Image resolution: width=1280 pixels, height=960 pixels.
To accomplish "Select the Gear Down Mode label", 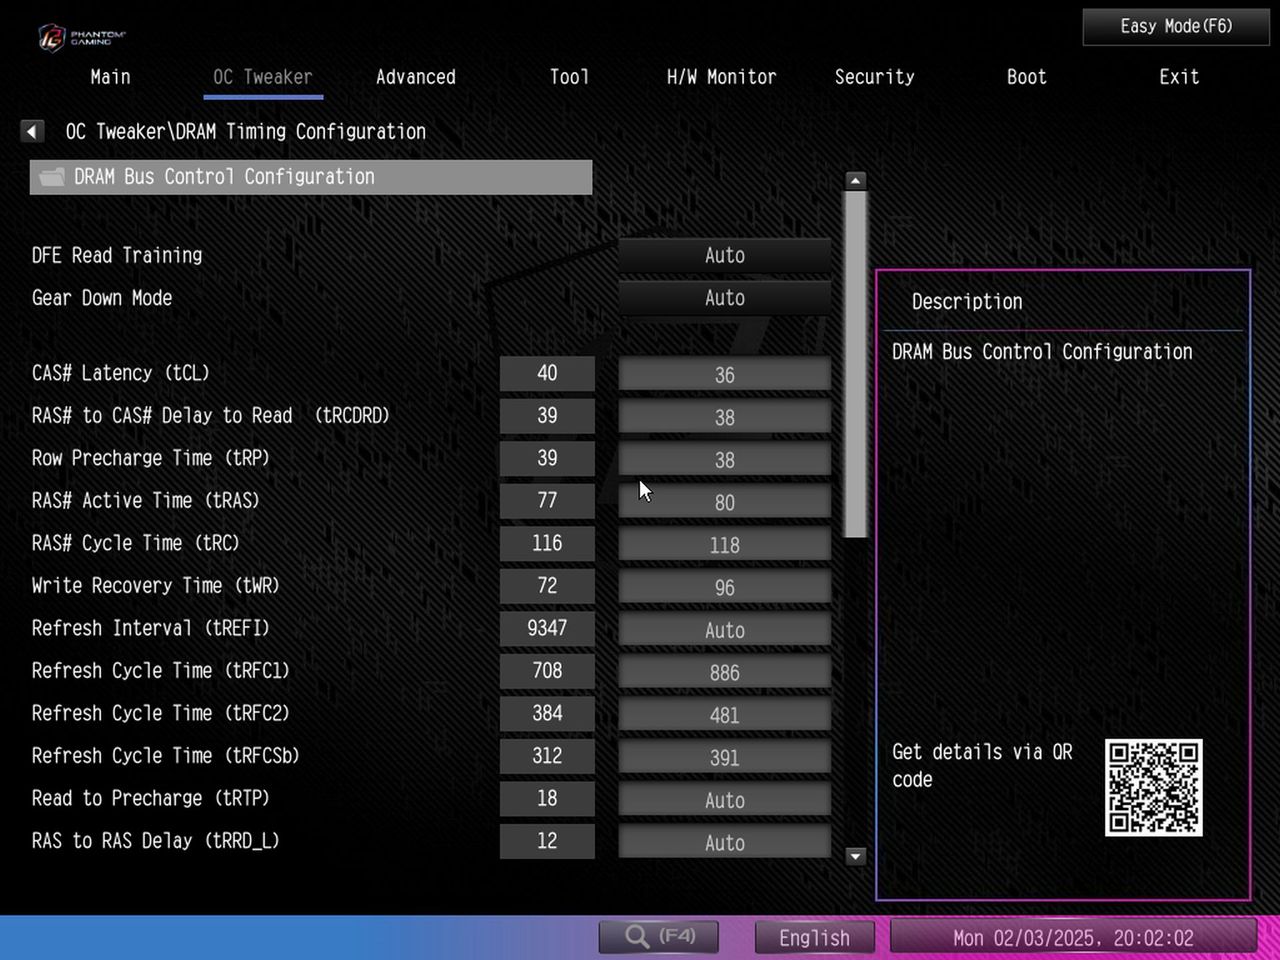I will coord(102,298).
